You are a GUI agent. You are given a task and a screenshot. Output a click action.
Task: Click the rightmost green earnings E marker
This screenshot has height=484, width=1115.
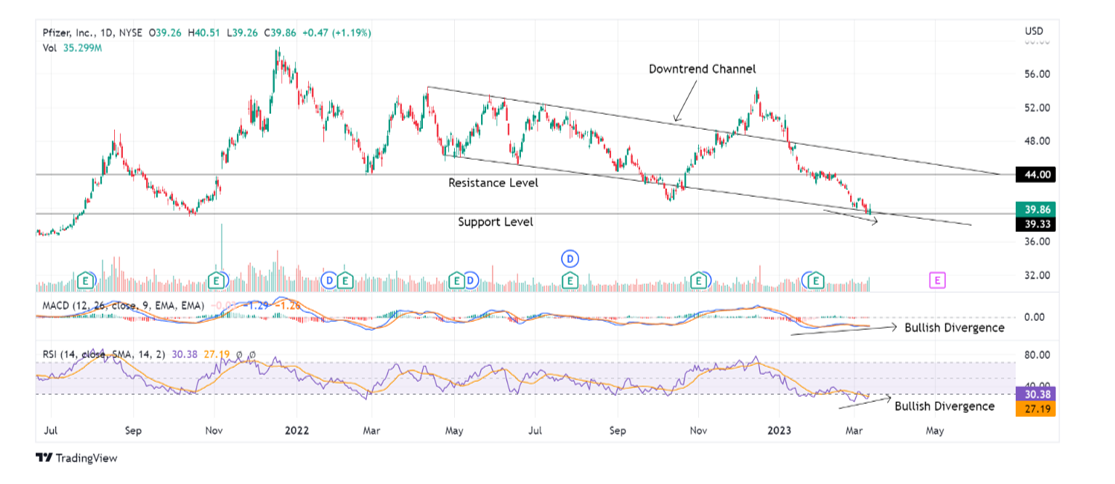pyautogui.click(x=817, y=281)
